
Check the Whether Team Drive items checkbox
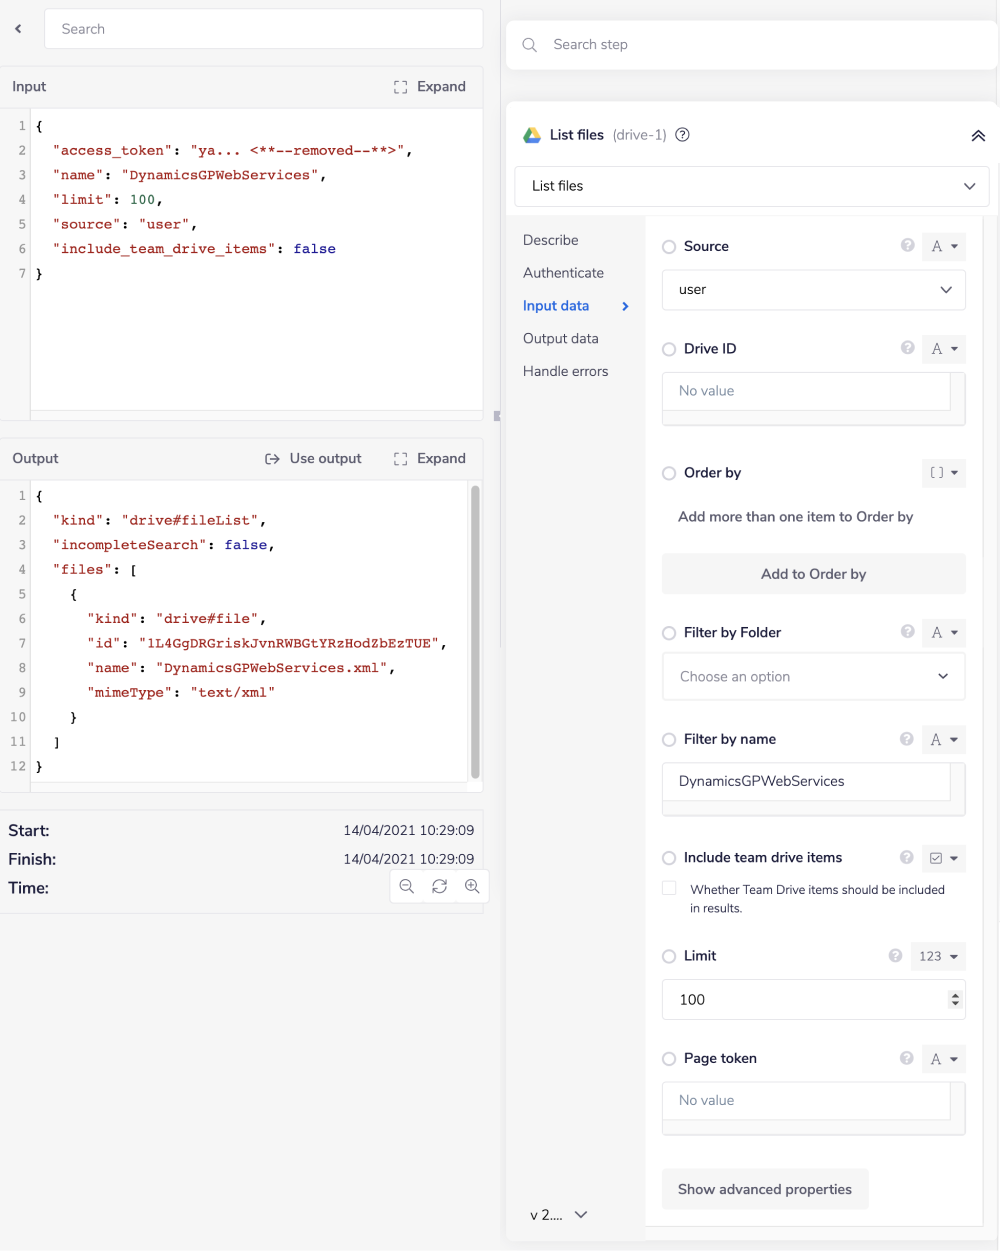pos(669,890)
